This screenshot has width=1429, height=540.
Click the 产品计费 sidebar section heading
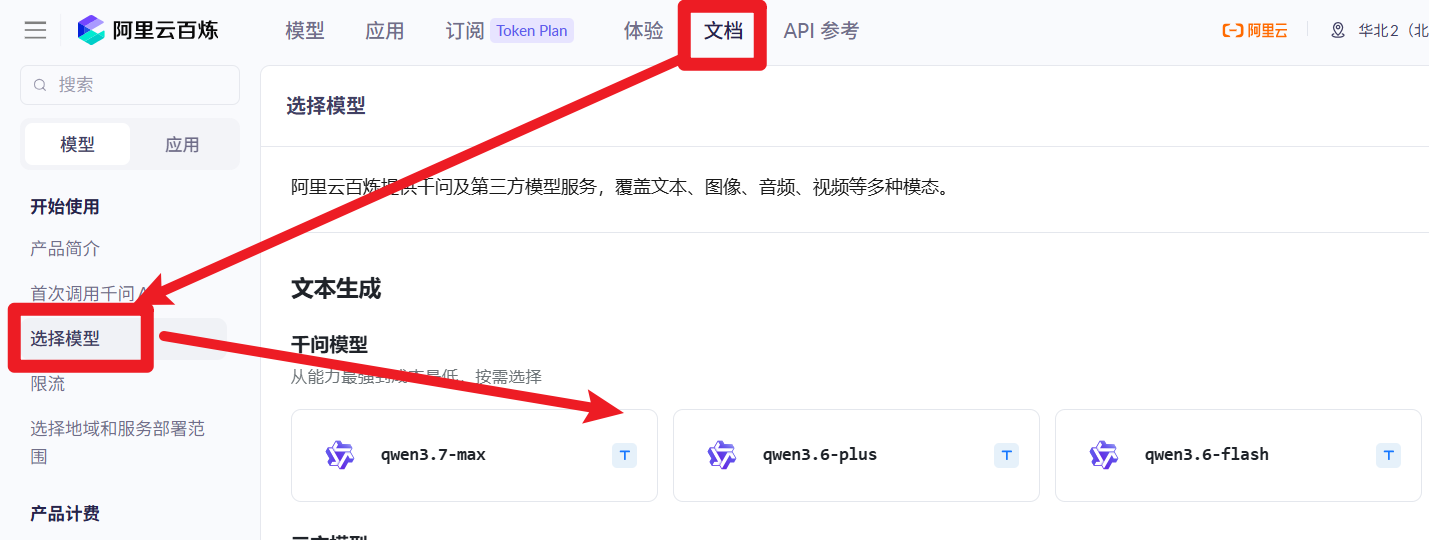pyautogui.click(x=65, y=514)
